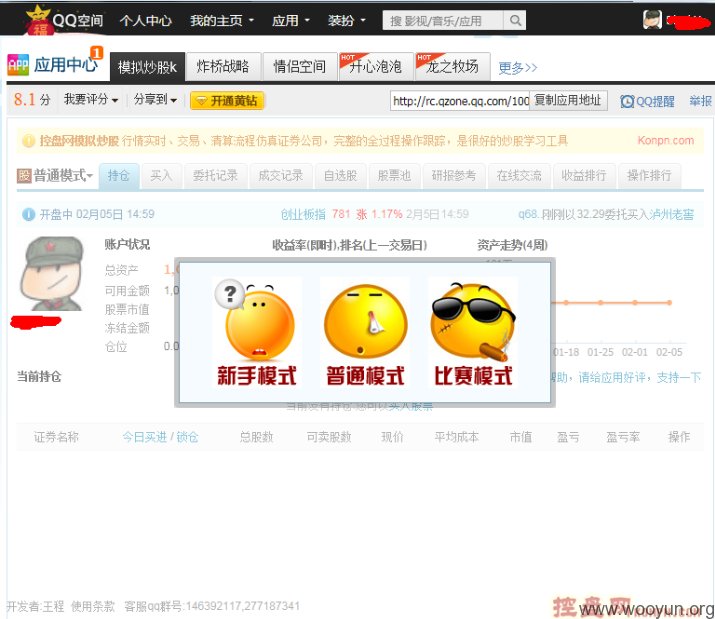
Task: Click the app URL address field
Action: coord(460,101)
